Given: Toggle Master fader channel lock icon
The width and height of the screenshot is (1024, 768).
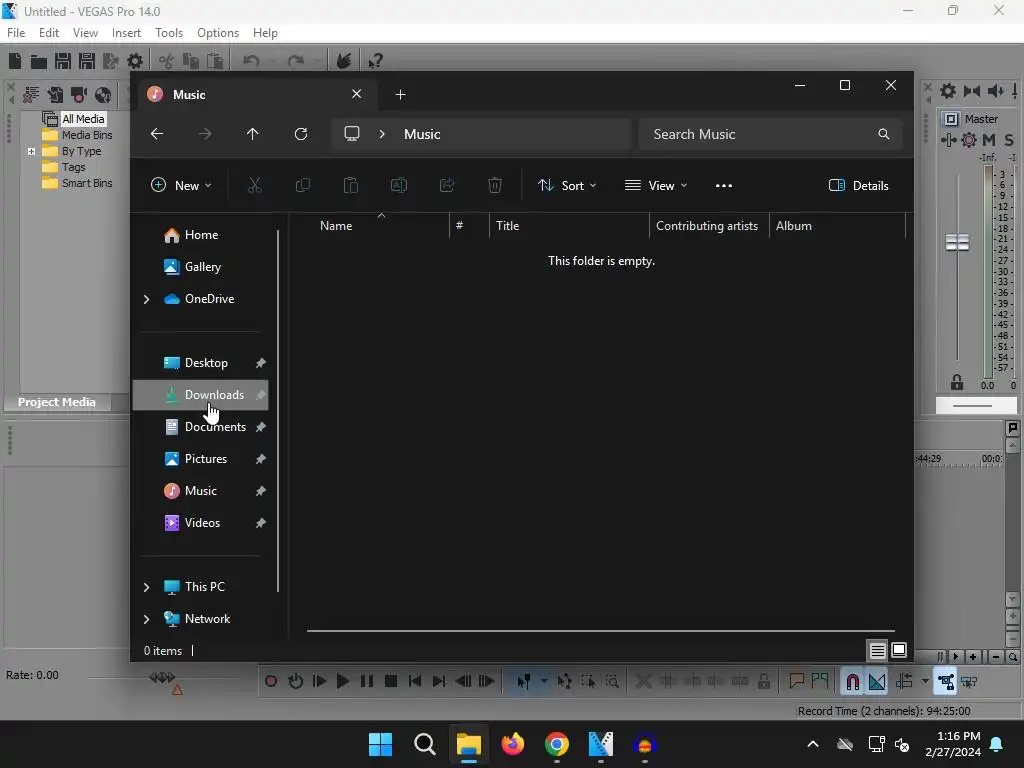Looking at the screenshot, I should tap(957, 383).
